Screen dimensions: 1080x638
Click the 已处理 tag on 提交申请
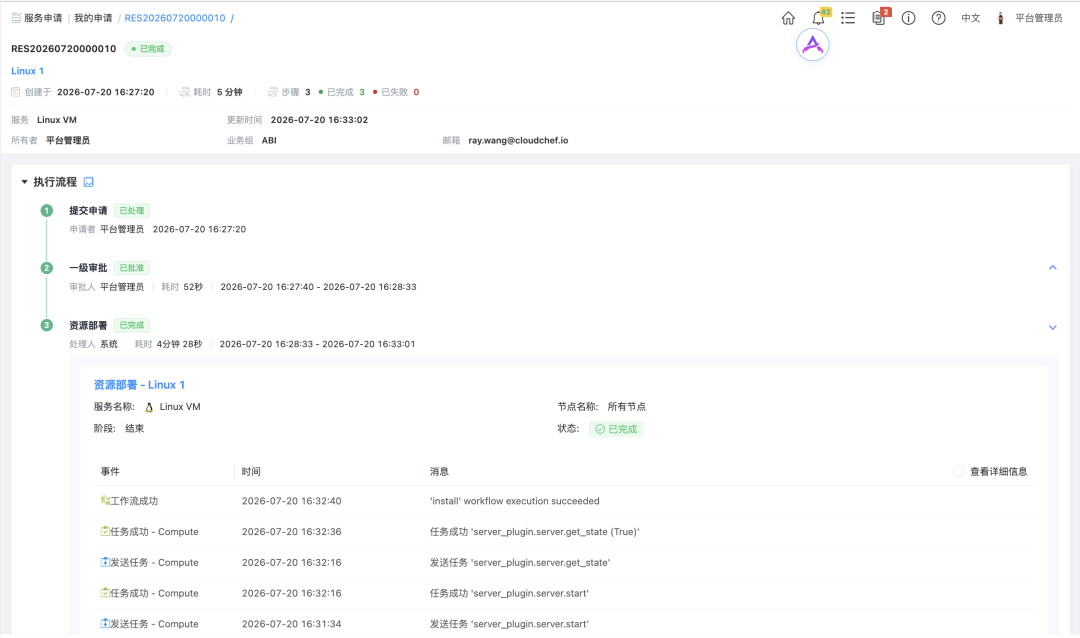point(132,211)
